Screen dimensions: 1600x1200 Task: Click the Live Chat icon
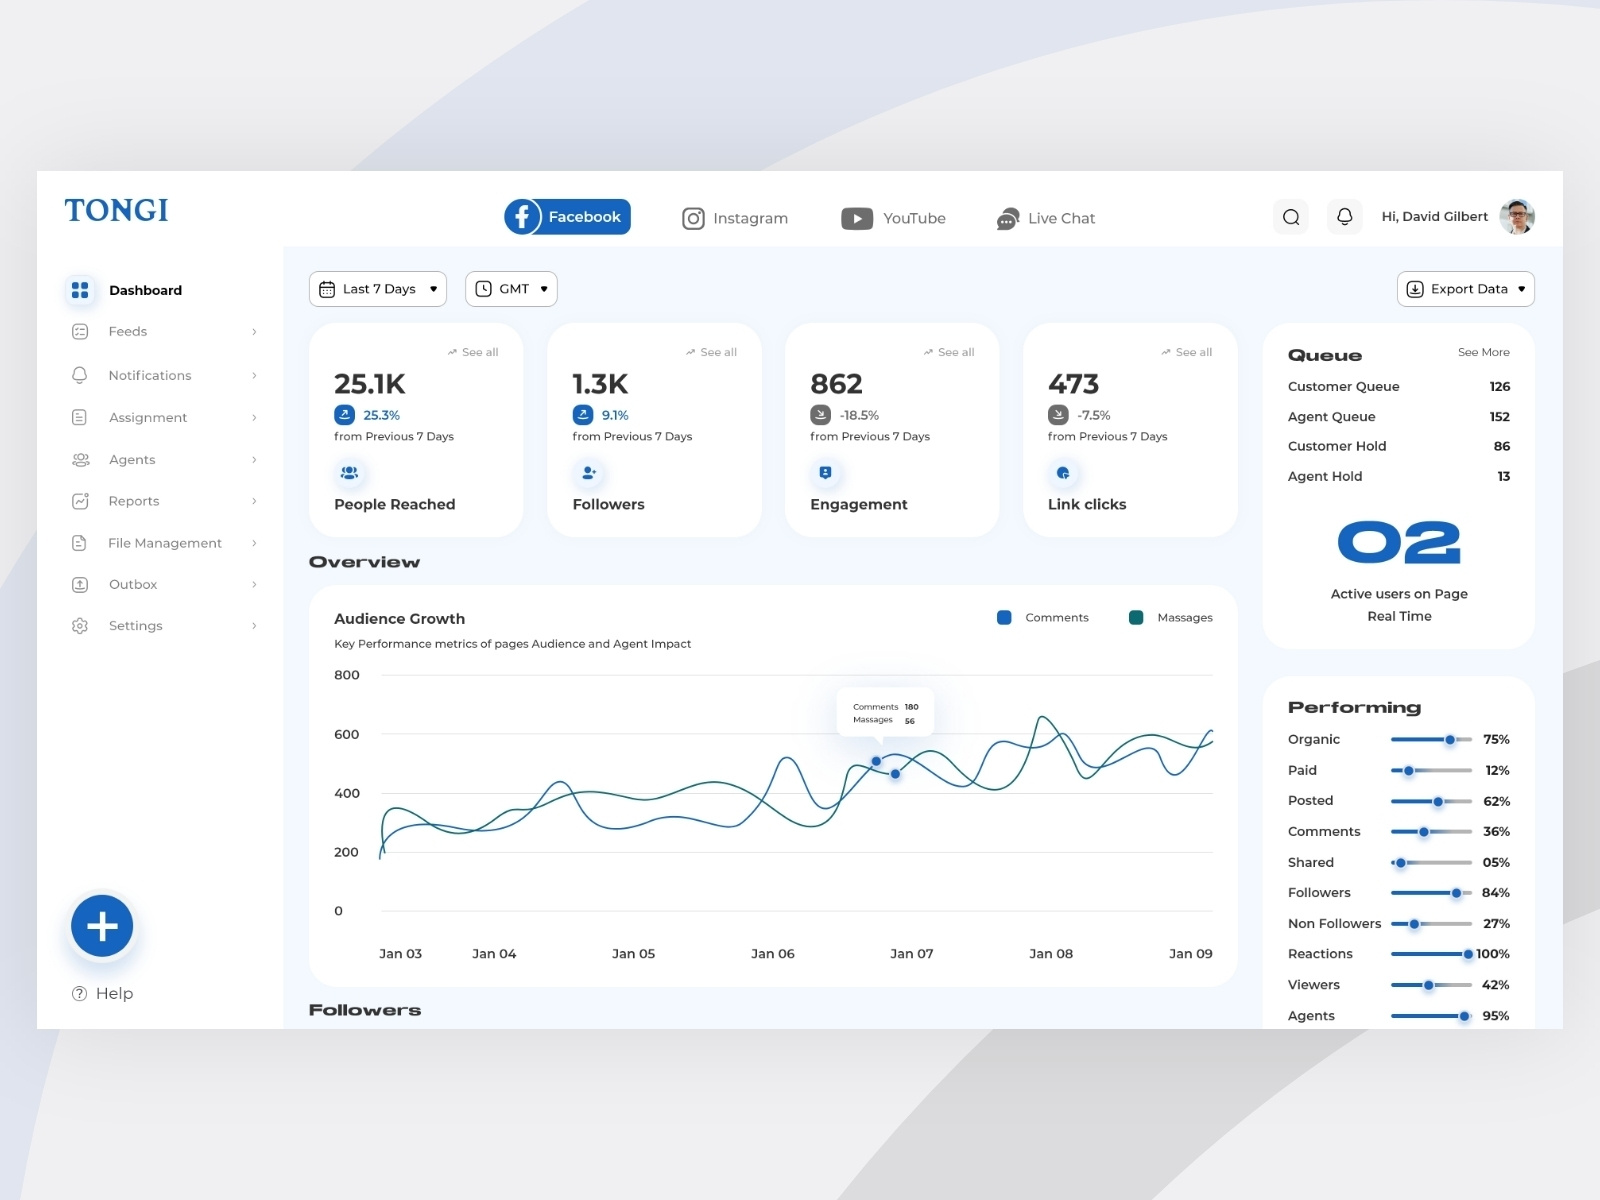click(1006, 218)
